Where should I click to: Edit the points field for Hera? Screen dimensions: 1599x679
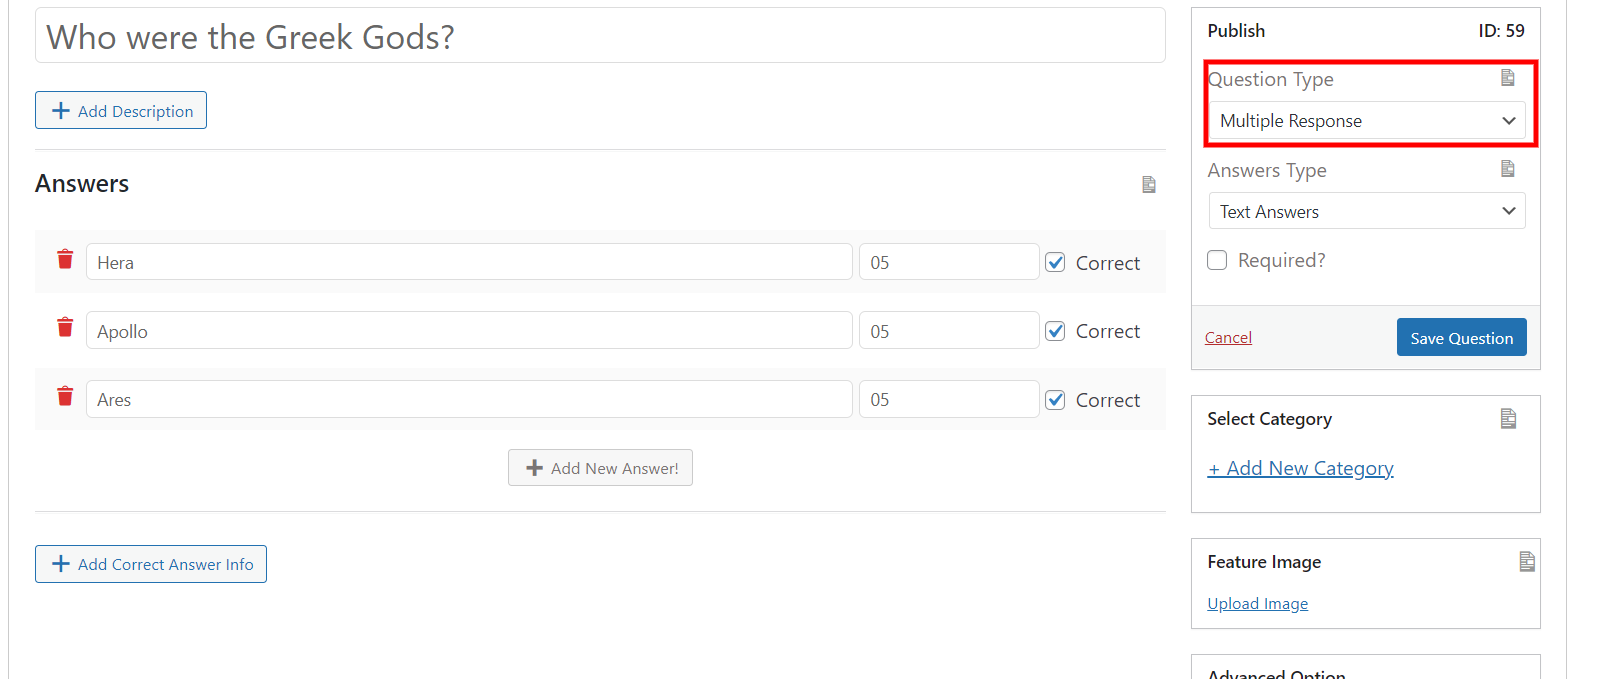click(949, 262)
